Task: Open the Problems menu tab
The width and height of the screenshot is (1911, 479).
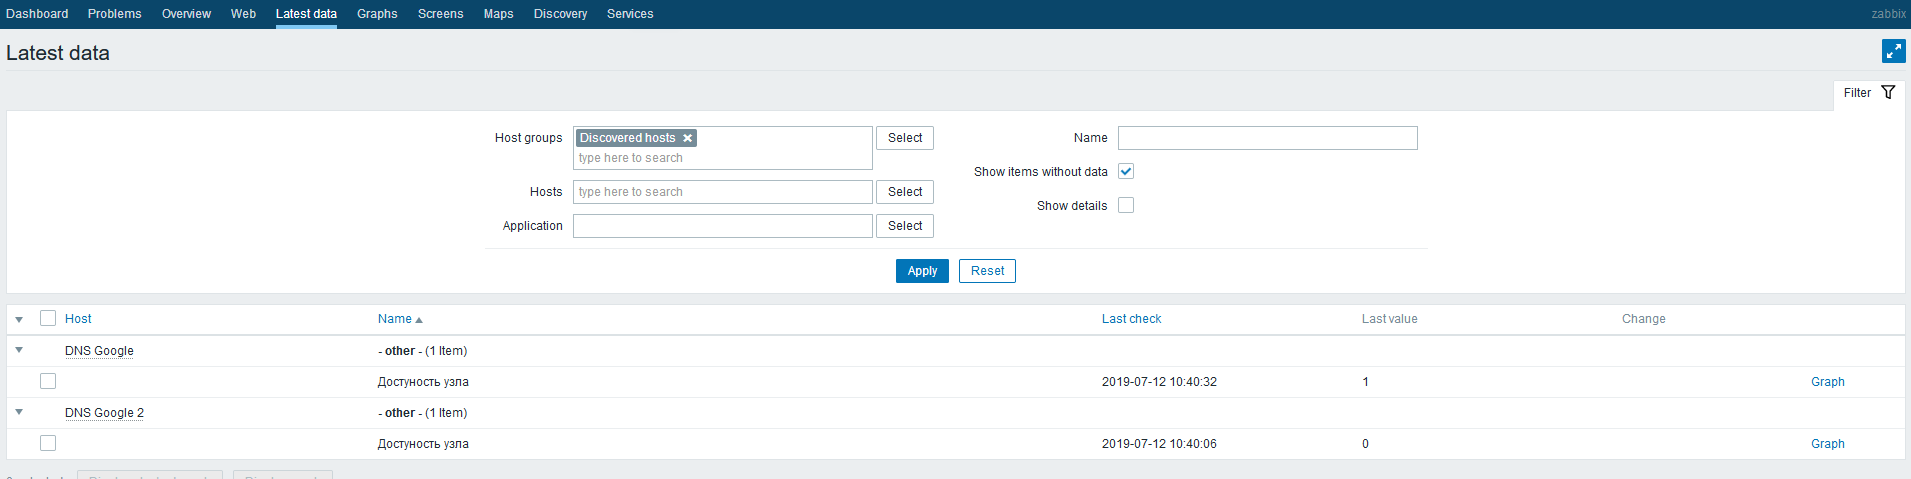Action: tap(114, 14)
